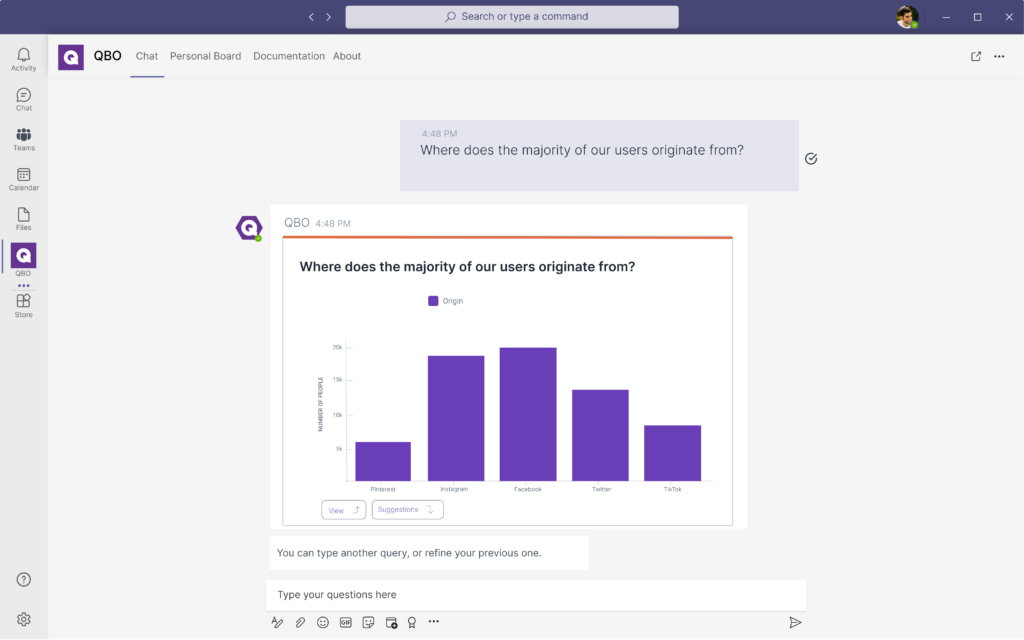
Task: Open the Files section
Action: pyautogui.click(x=23, y=219)
